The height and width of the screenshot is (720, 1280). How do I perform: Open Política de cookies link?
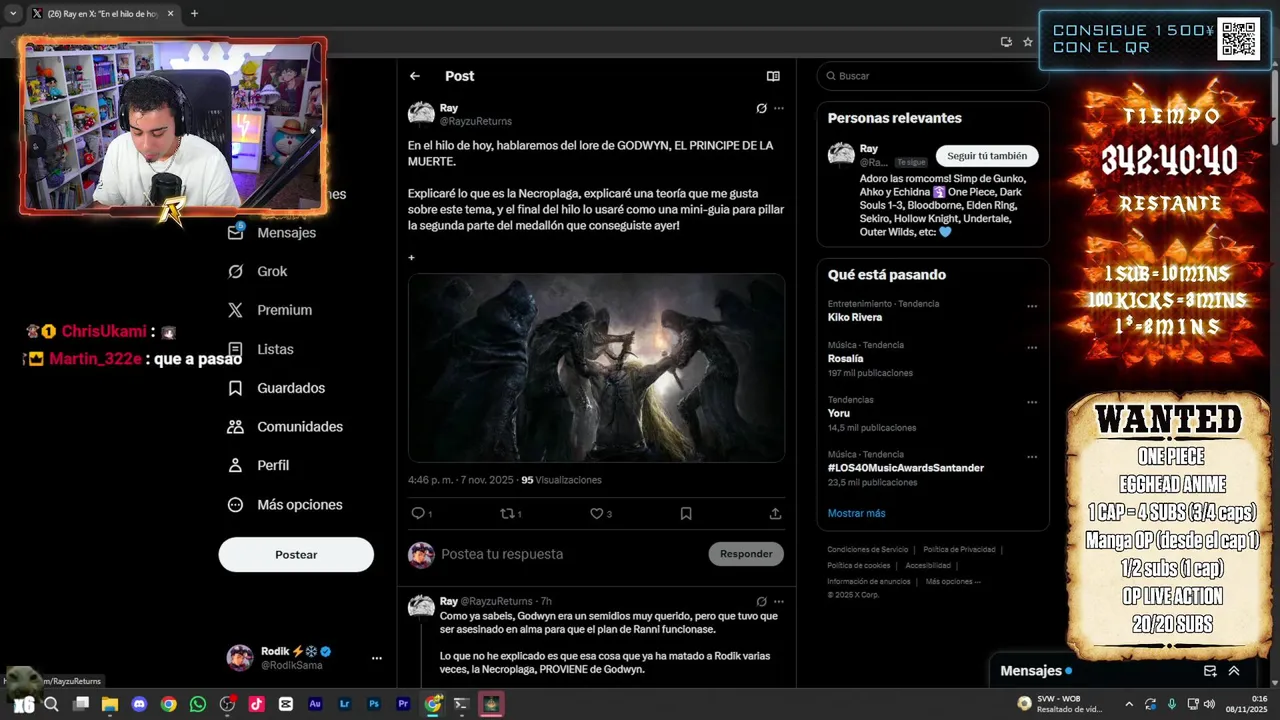[x=859, y=565]
